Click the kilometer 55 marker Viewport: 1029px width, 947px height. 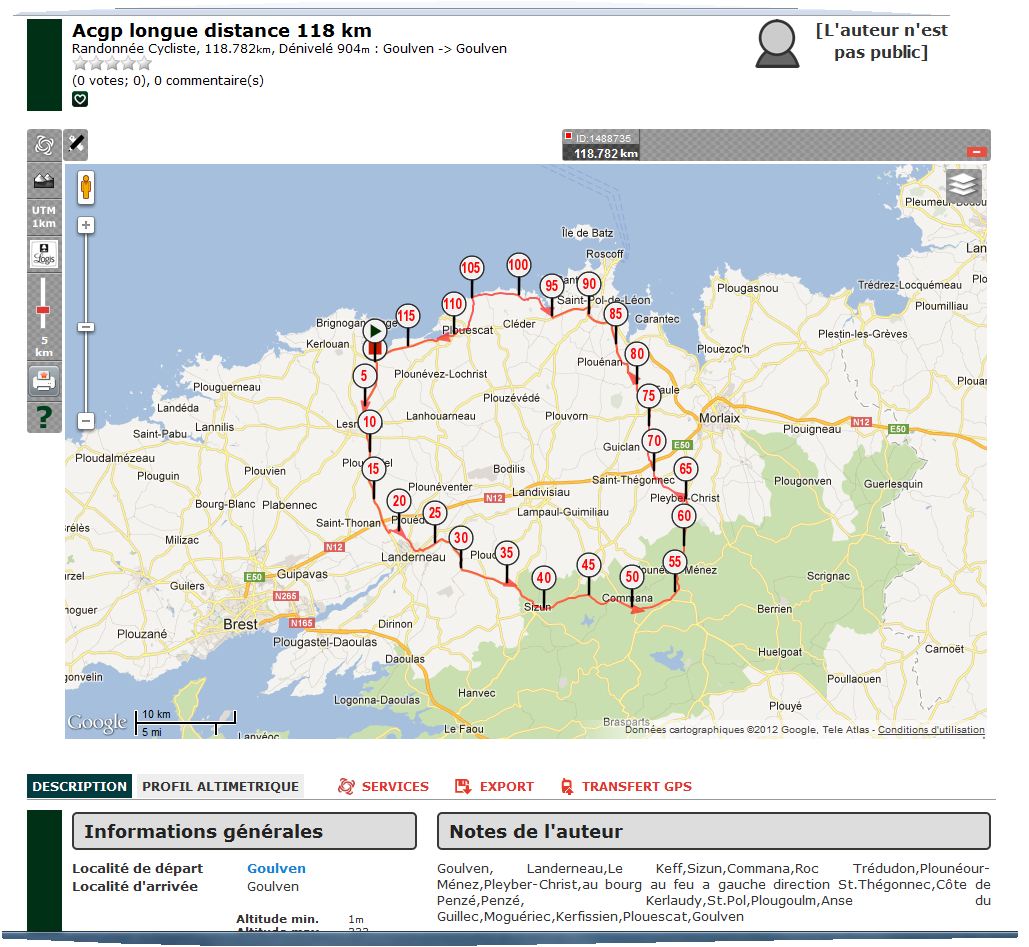[x=675, y=562]
